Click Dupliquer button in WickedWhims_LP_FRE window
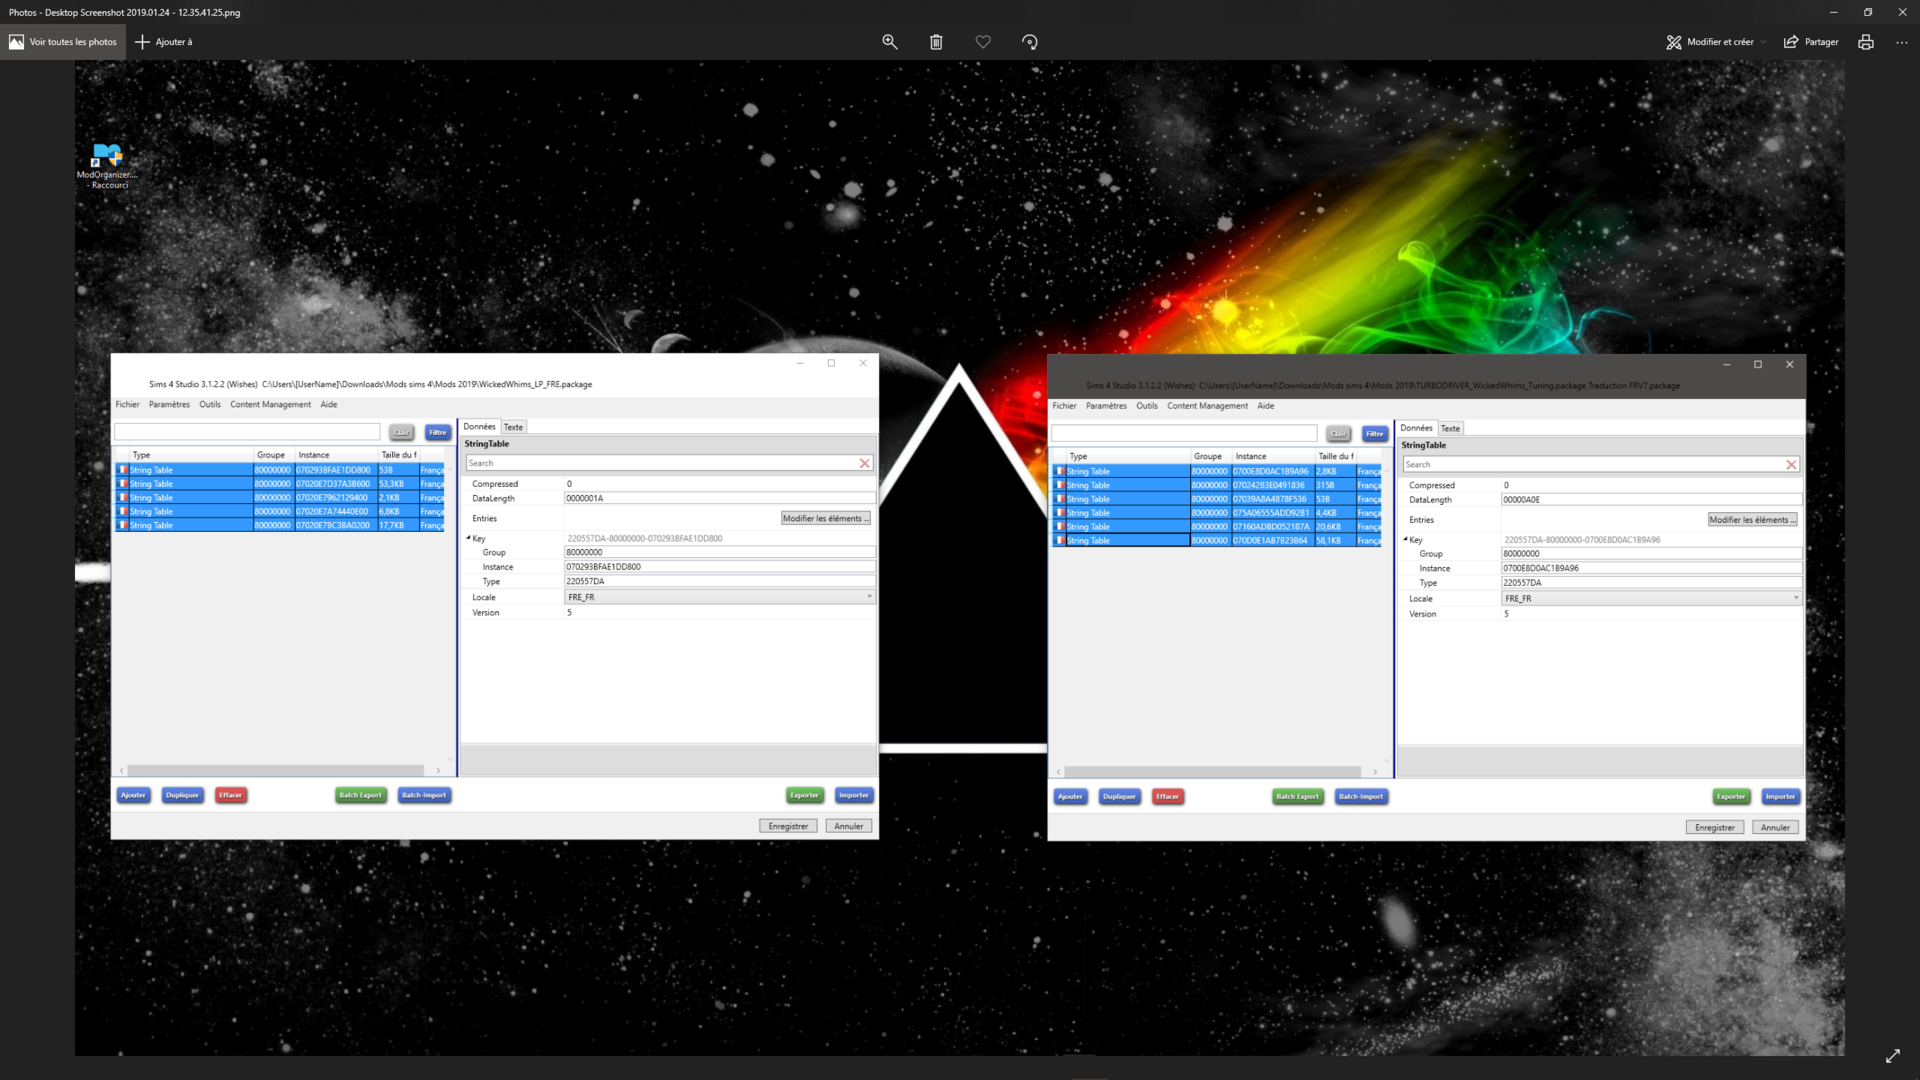 coord(182,796)
